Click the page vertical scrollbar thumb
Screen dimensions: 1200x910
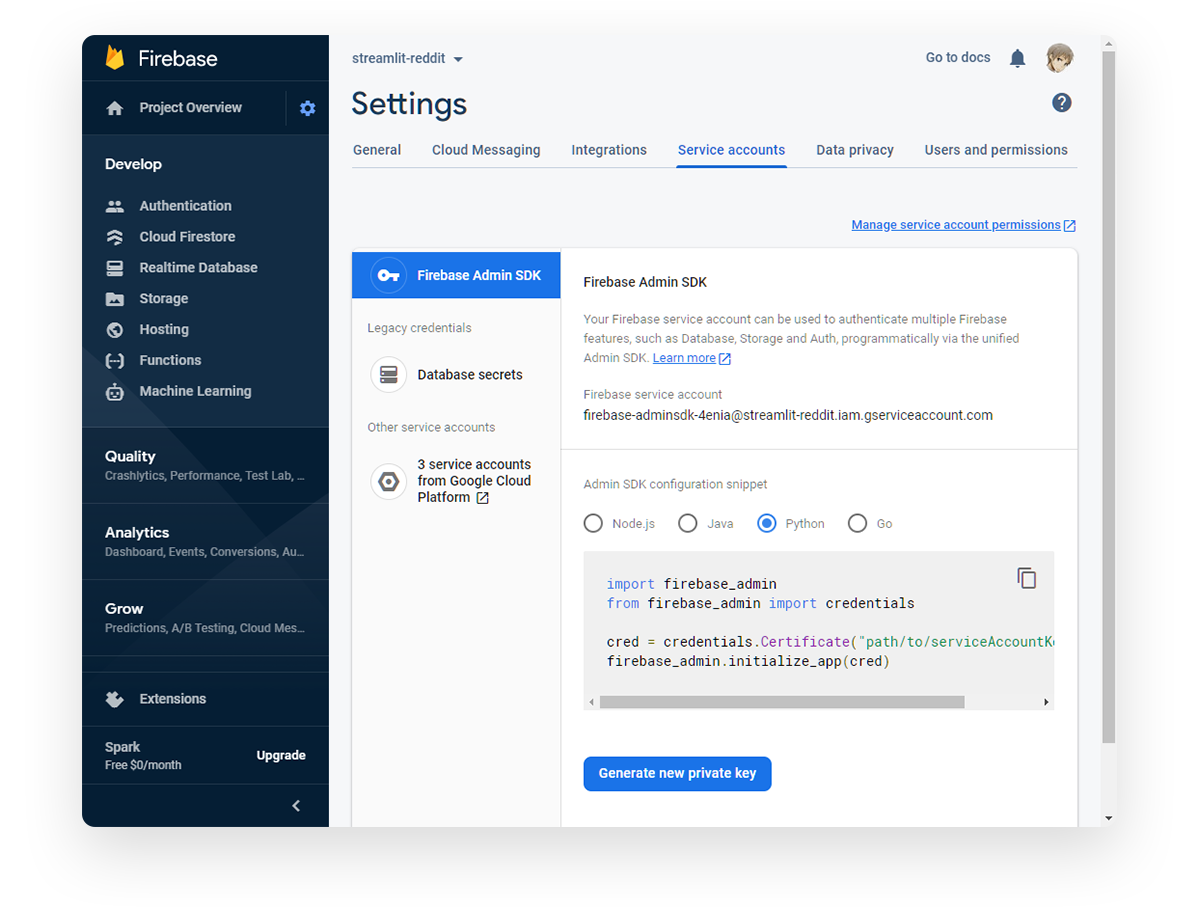1108,398
